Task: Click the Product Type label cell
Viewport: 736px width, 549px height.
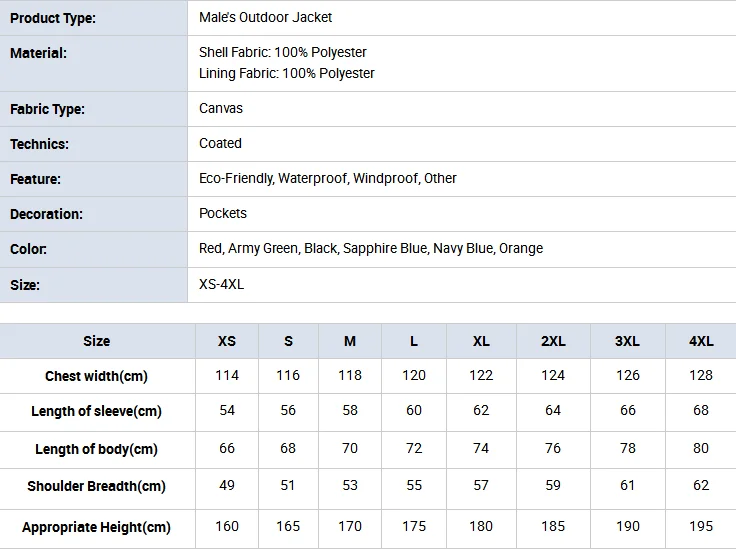Action: click(93, 18)
